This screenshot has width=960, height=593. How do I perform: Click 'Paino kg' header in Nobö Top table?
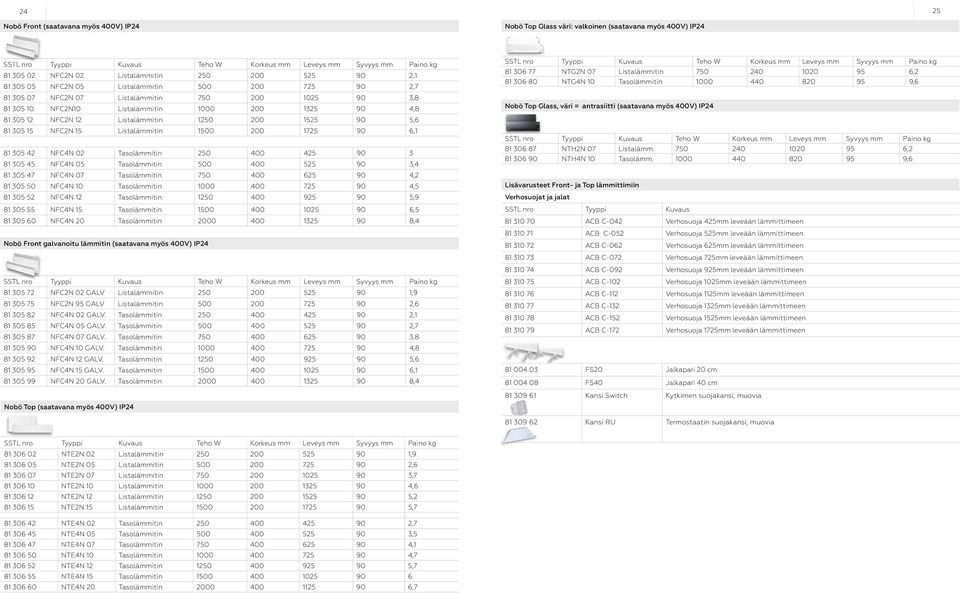click(x=422, y=443)
